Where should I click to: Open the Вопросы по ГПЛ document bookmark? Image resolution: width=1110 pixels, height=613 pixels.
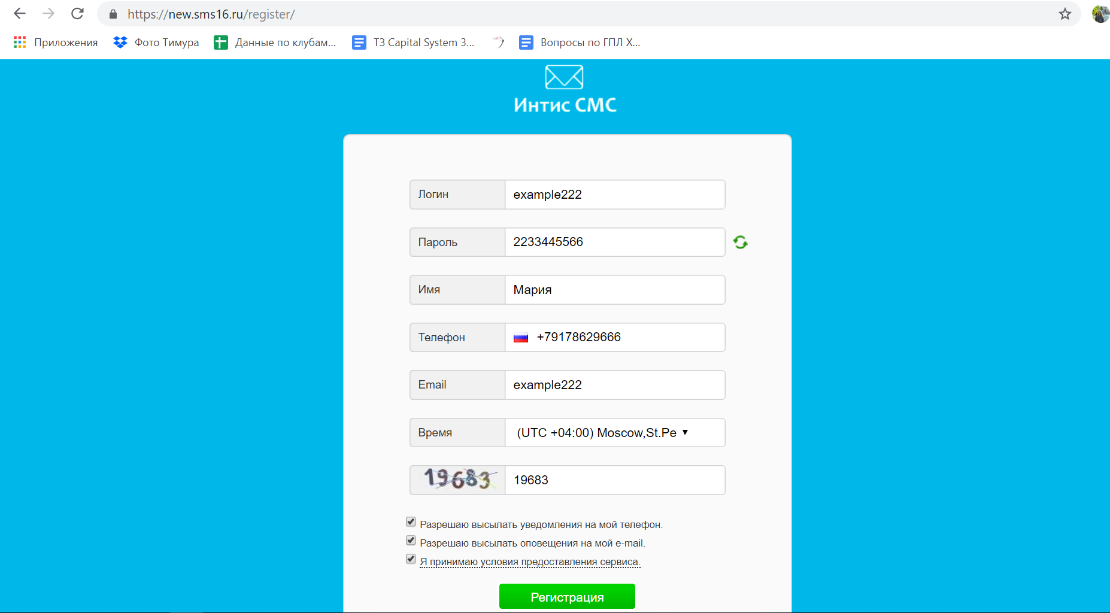pyautogui.click(x=580, y=42)
